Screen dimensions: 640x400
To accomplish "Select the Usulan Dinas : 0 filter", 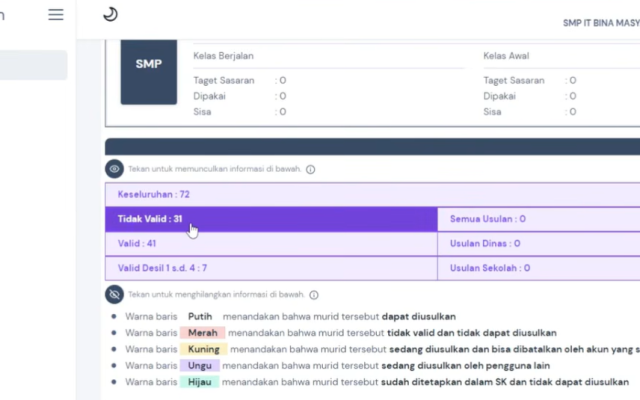I will [x=539, y=244].
